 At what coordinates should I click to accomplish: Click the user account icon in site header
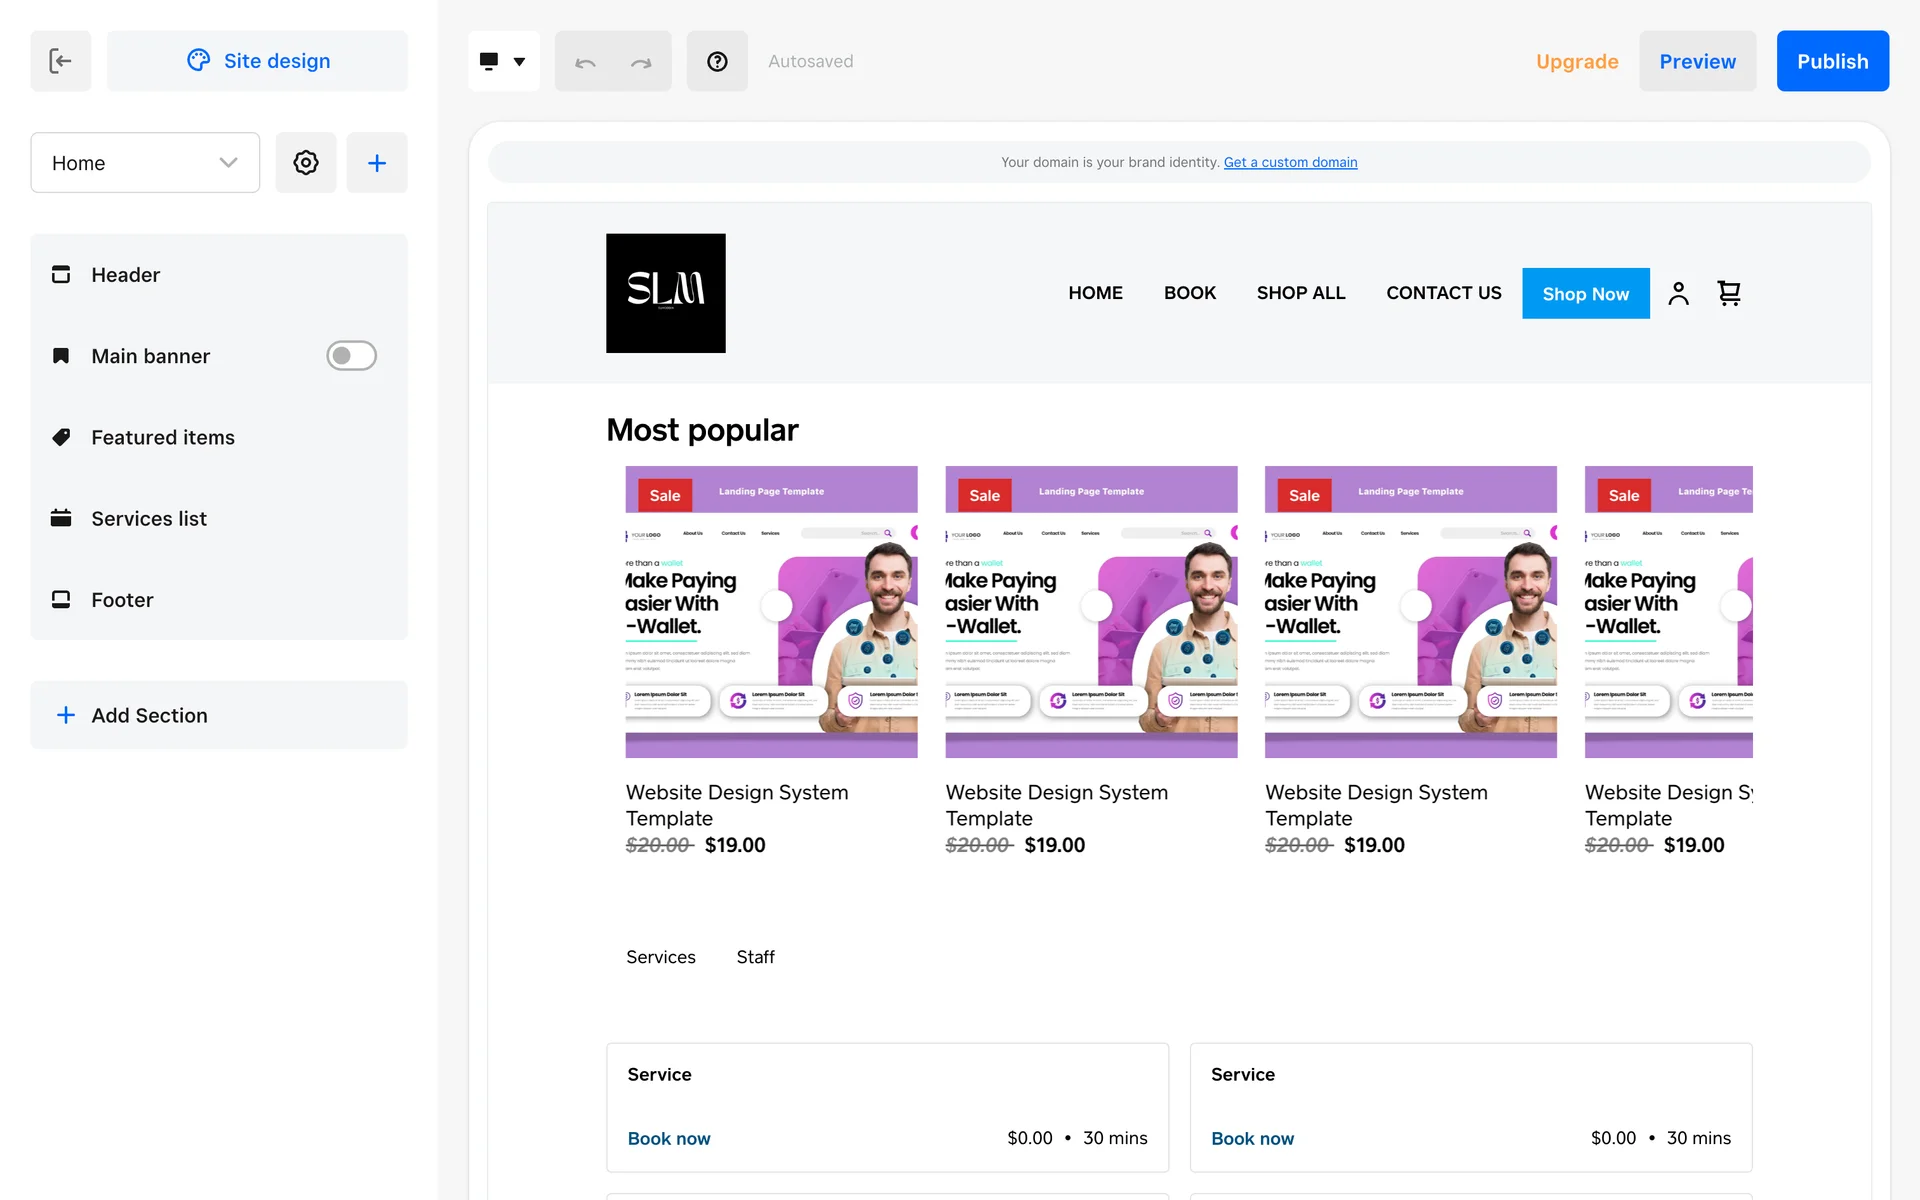click(x=1678, y=293)
